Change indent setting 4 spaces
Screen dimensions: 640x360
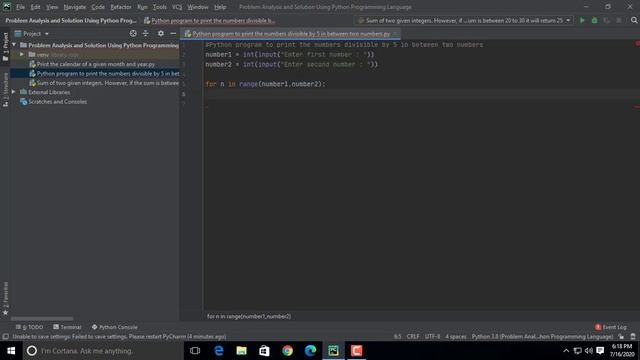(x=456, y=337)
